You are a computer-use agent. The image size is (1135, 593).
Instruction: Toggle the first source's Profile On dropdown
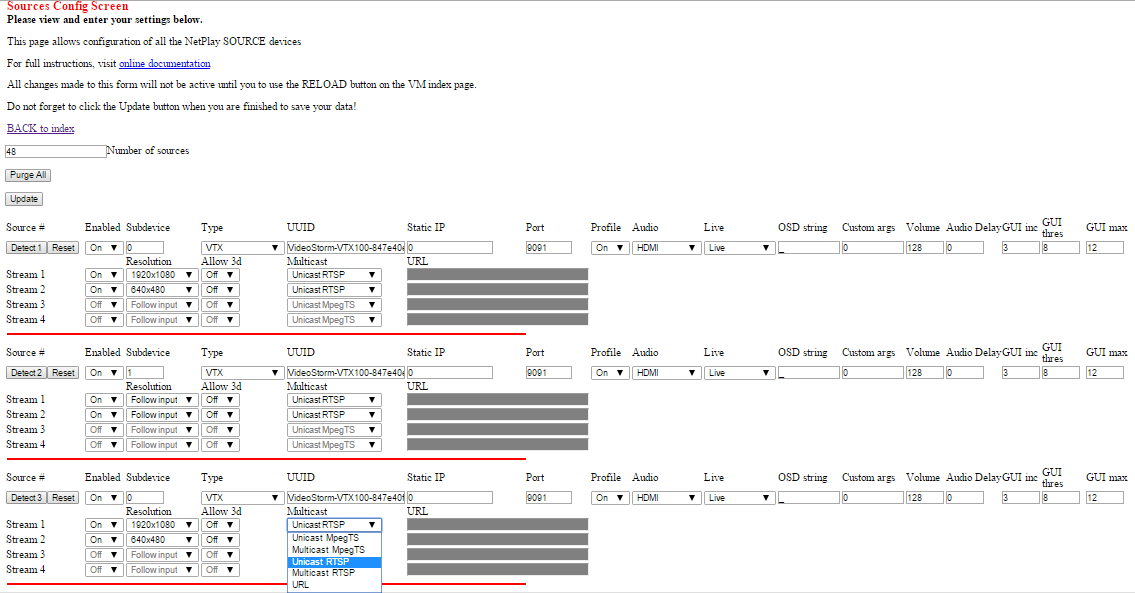point(608,248)
